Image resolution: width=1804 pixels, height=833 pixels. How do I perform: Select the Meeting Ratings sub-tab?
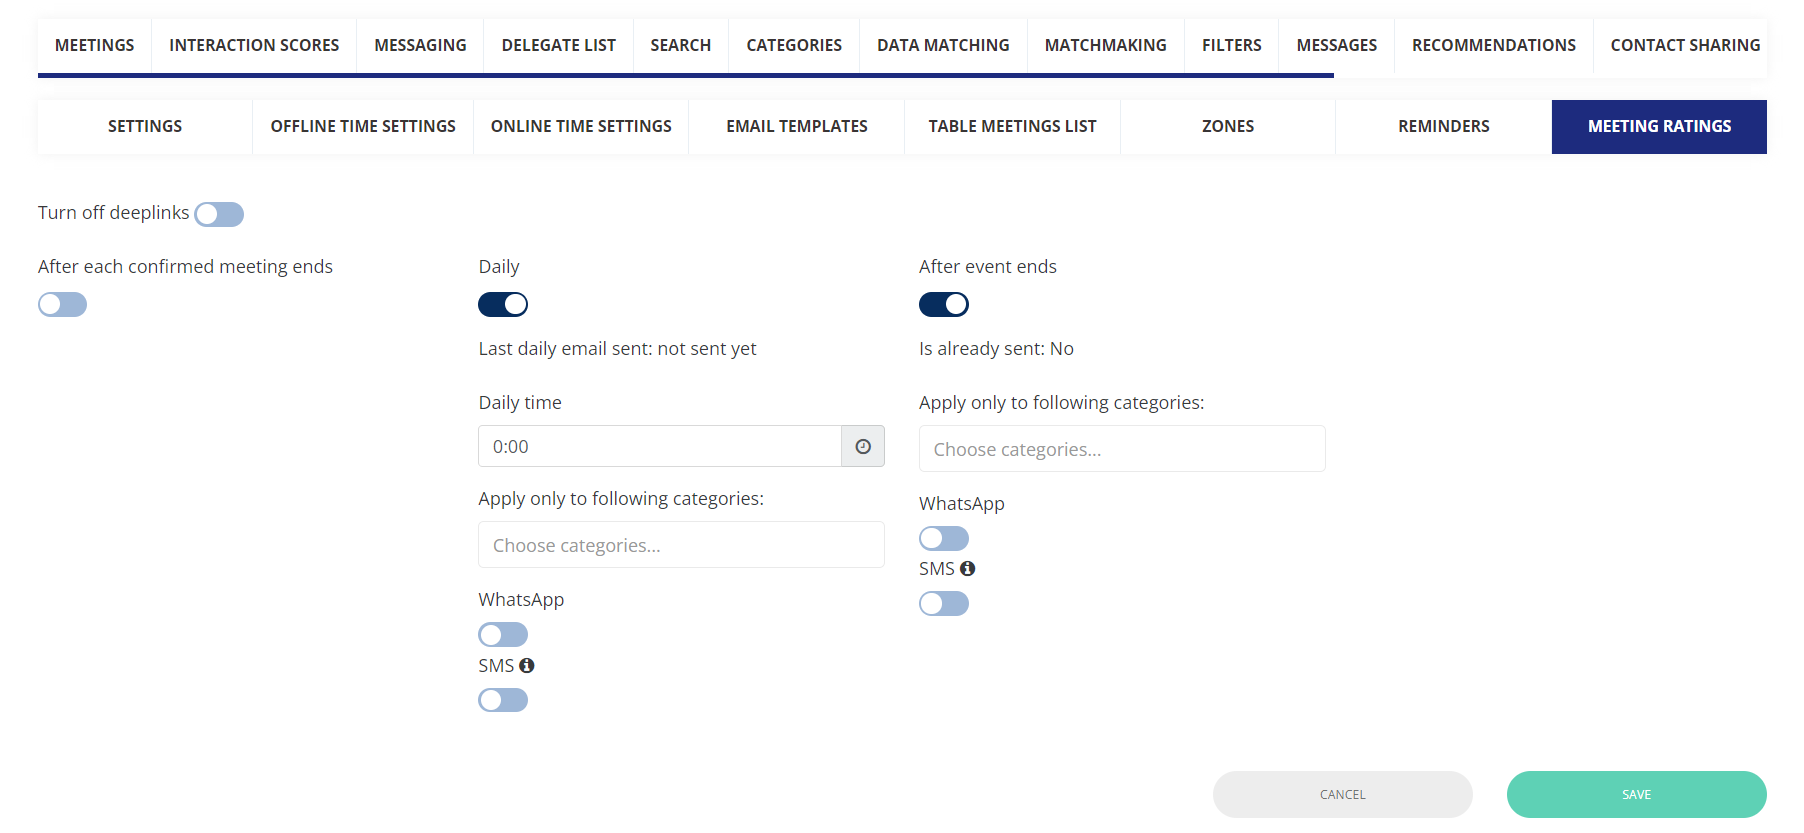[1659, 126]
